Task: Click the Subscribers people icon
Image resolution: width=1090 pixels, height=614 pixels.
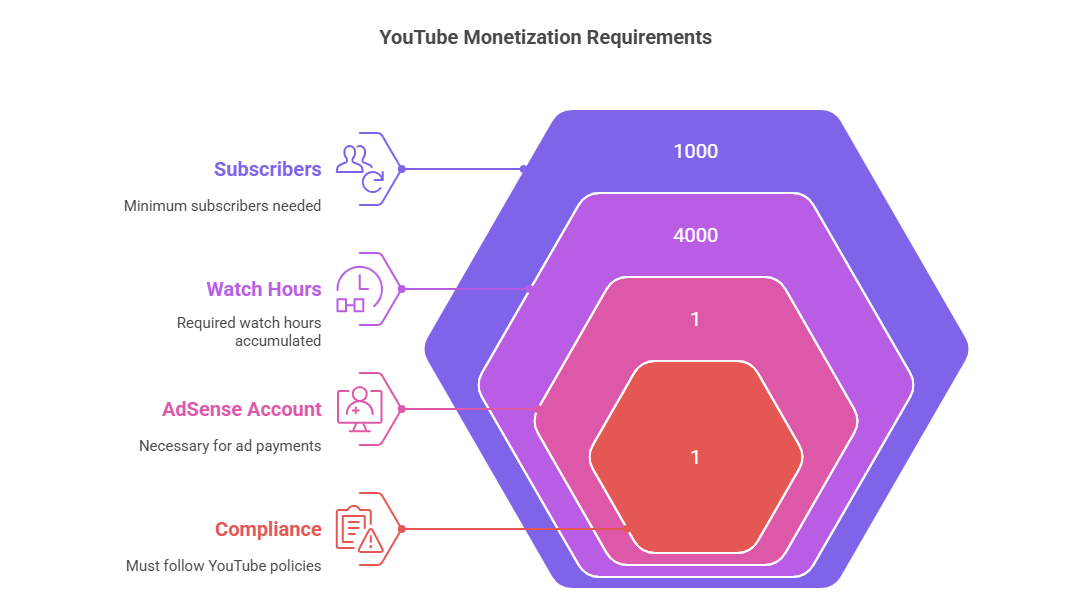Action: (360, 169)
